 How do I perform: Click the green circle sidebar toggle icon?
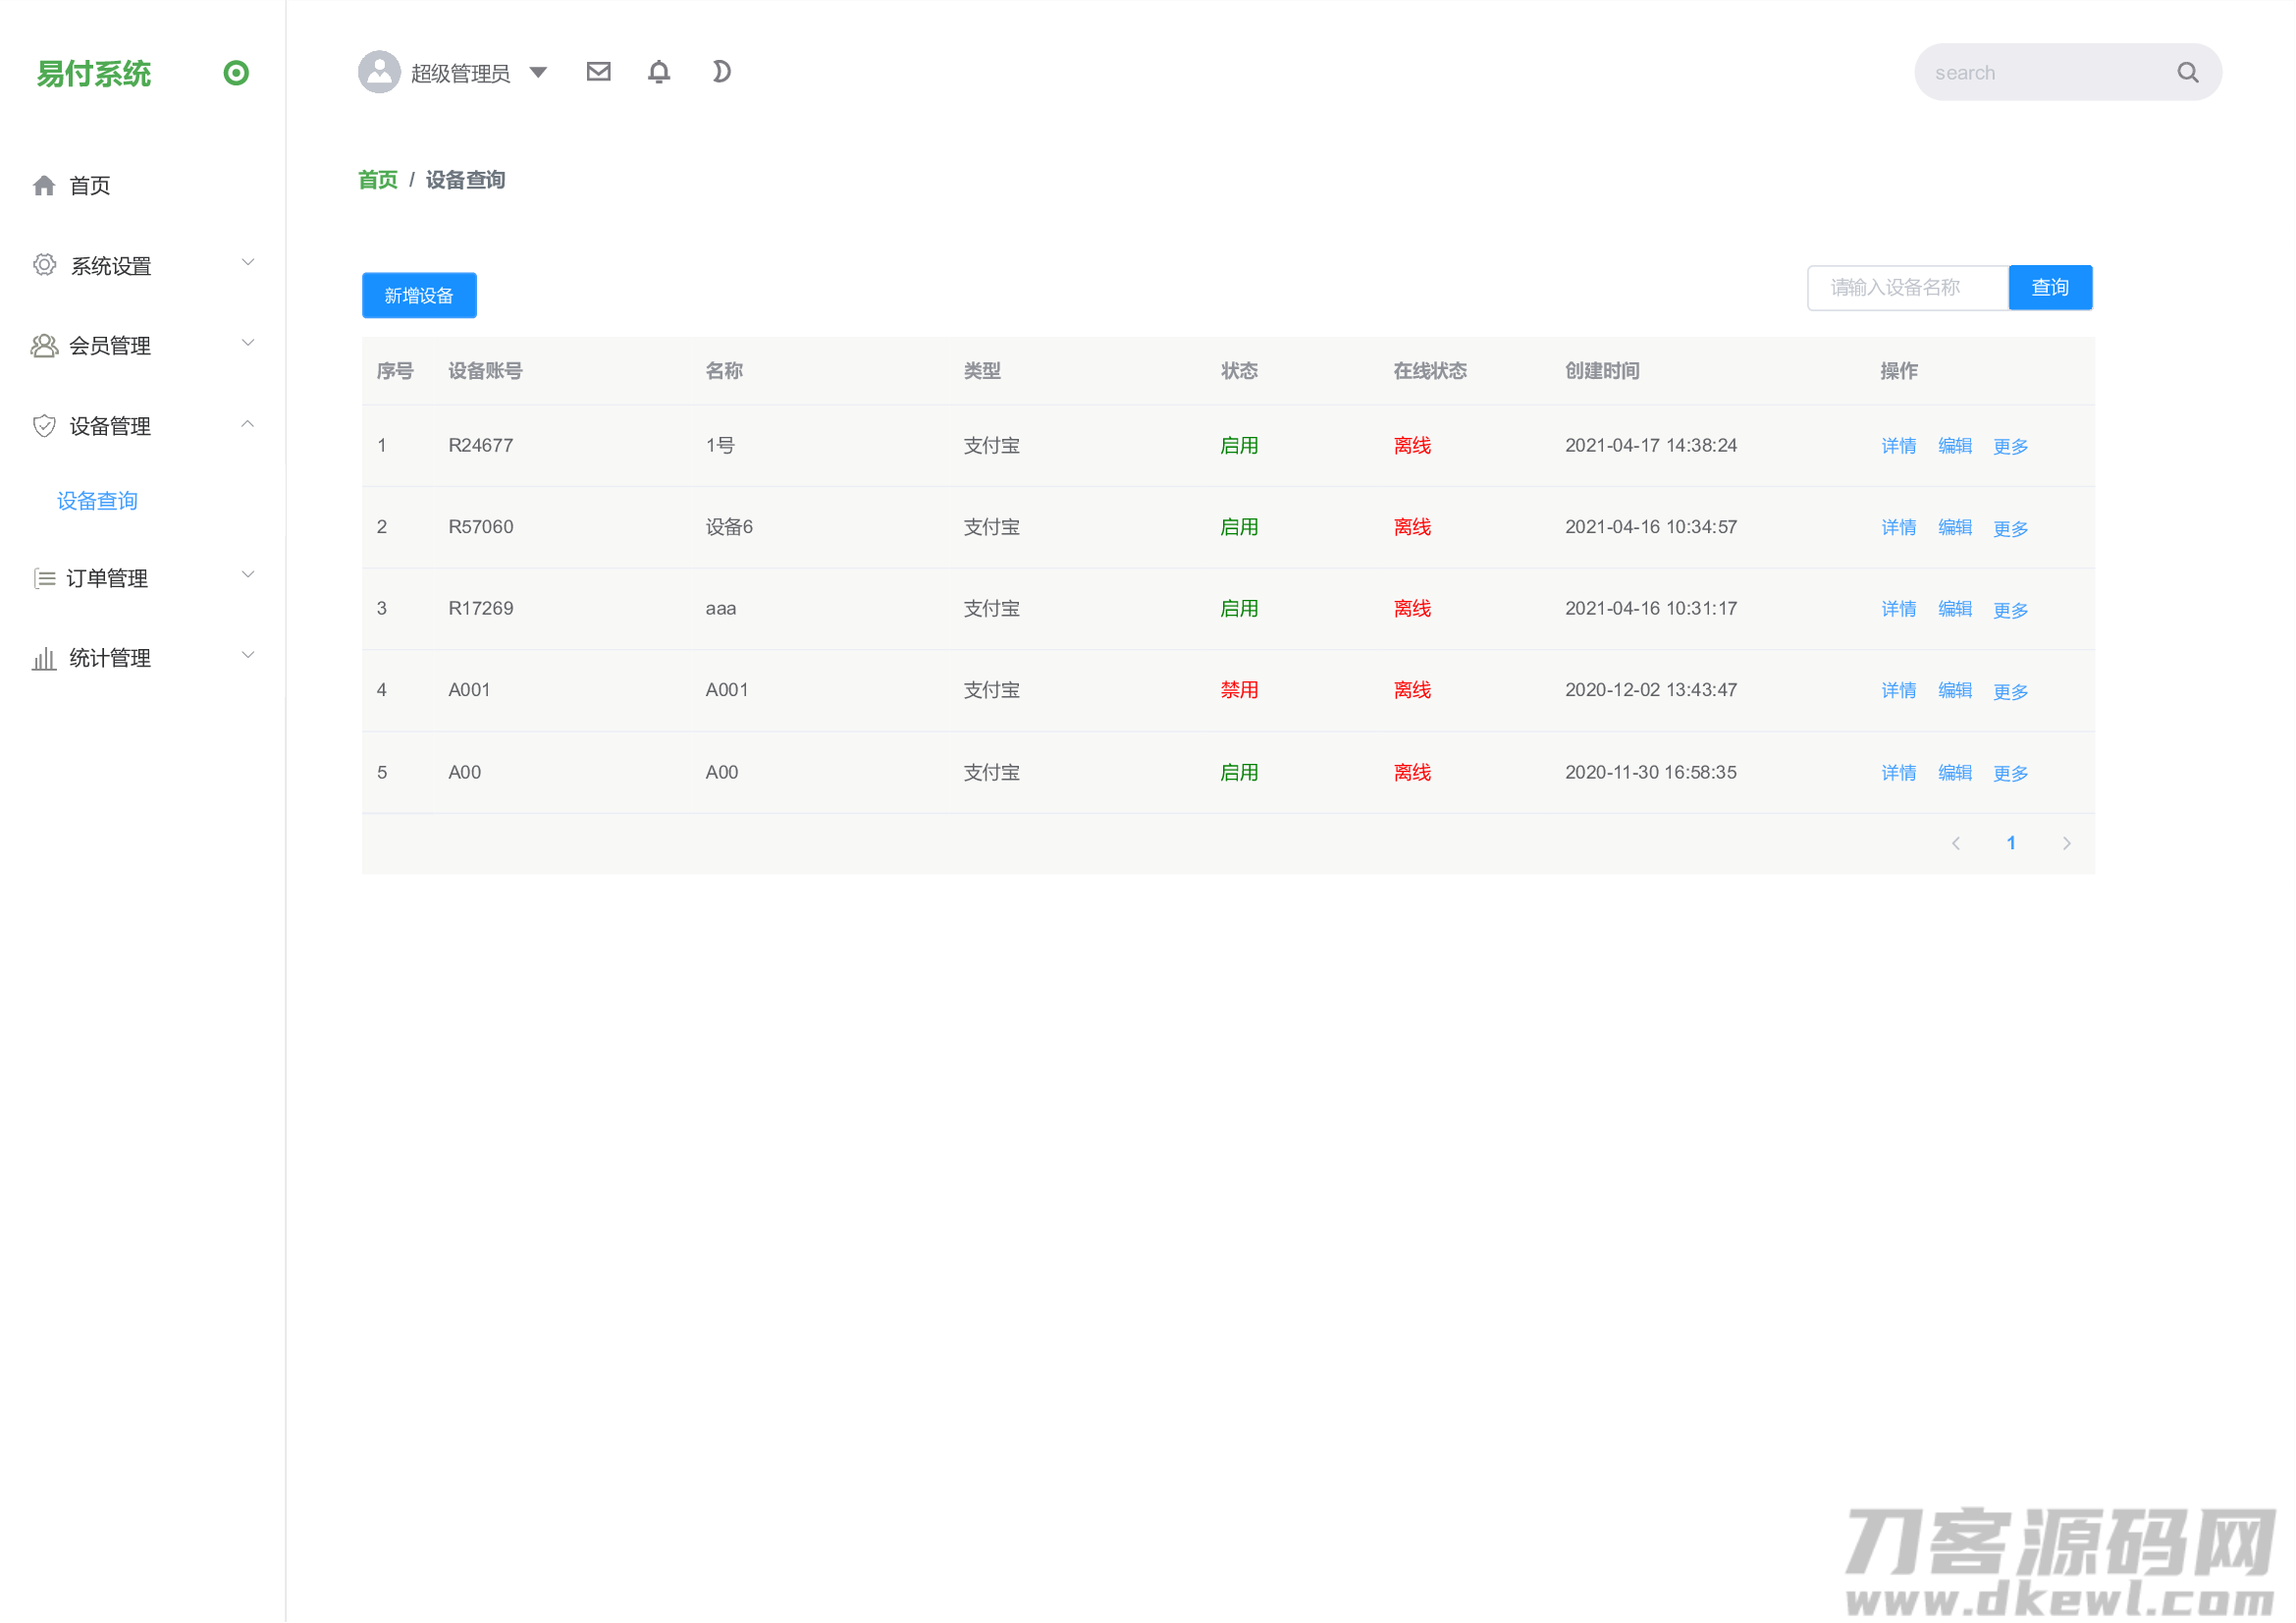click(236, 73)
